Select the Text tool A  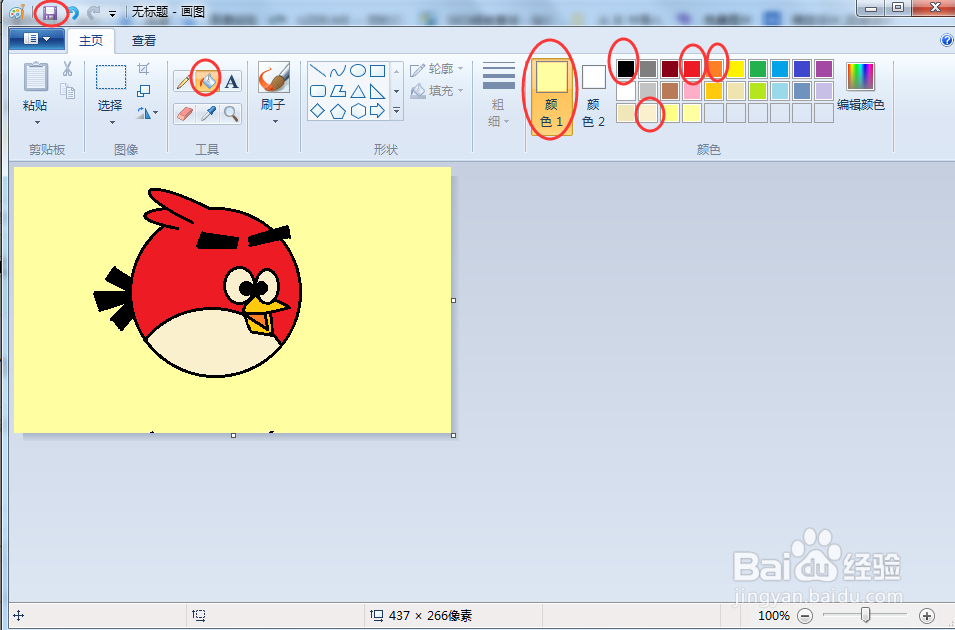click(x=231, y=81)
